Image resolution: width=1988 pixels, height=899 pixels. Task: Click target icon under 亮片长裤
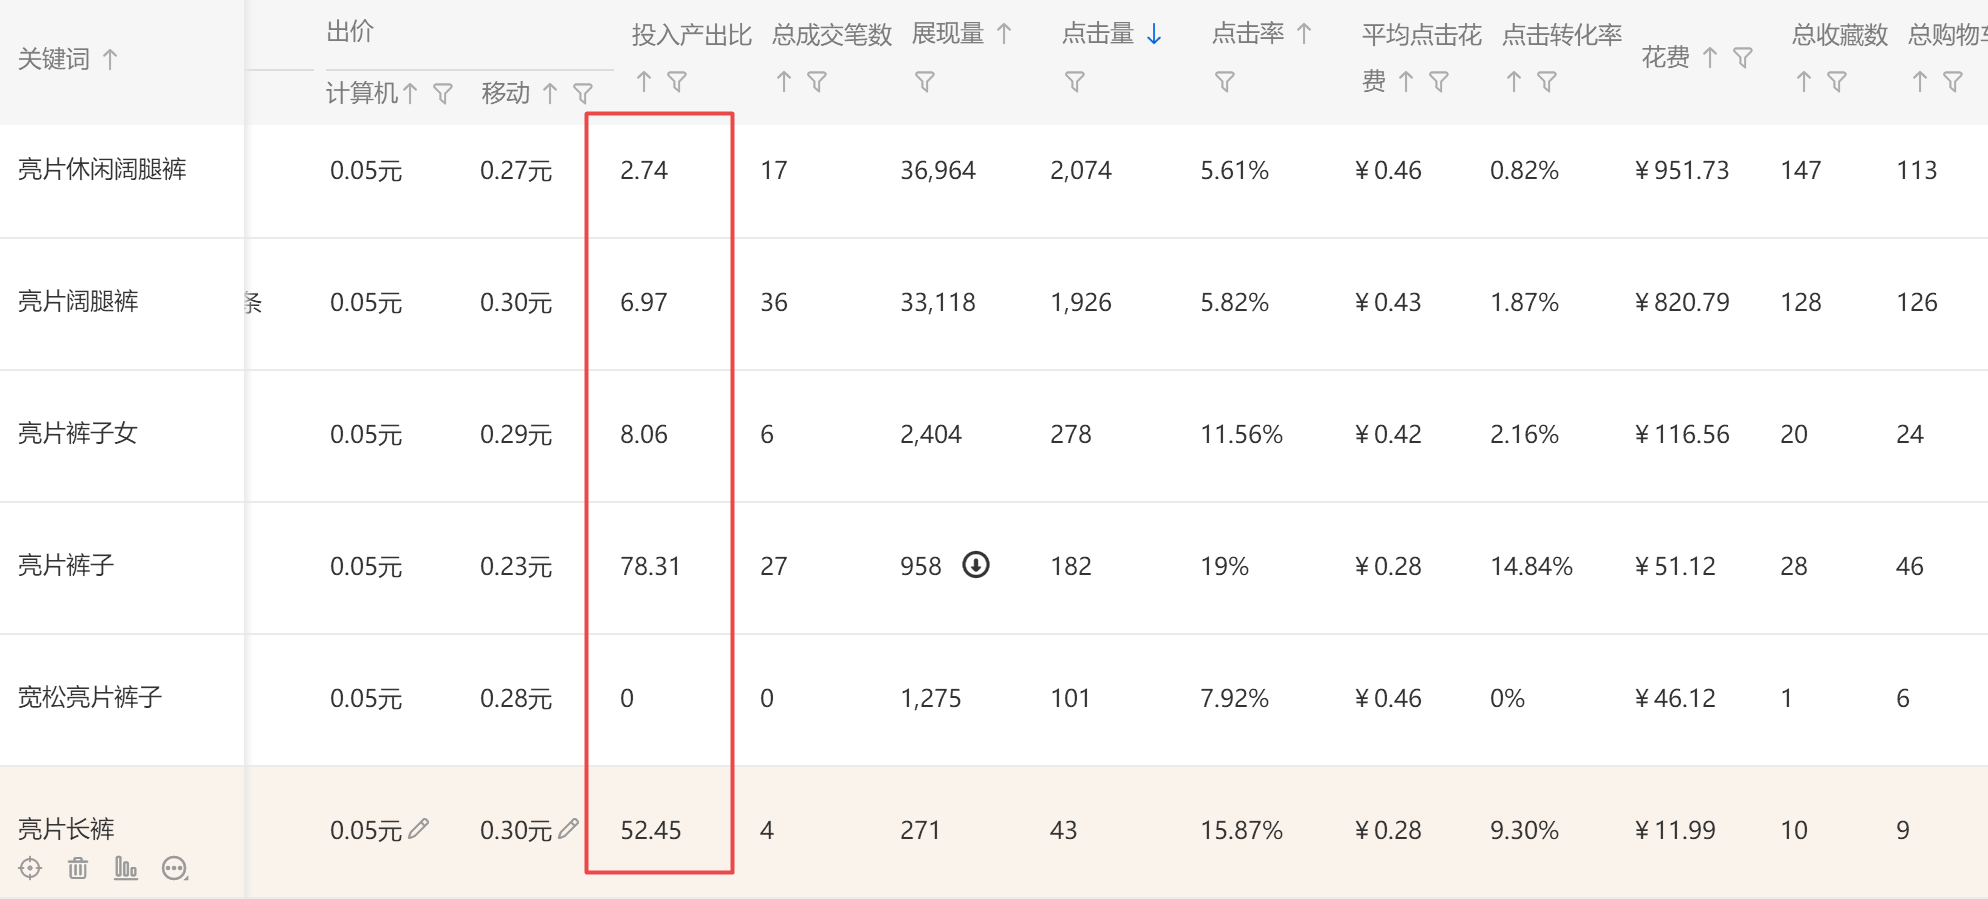tap(30, 868)
